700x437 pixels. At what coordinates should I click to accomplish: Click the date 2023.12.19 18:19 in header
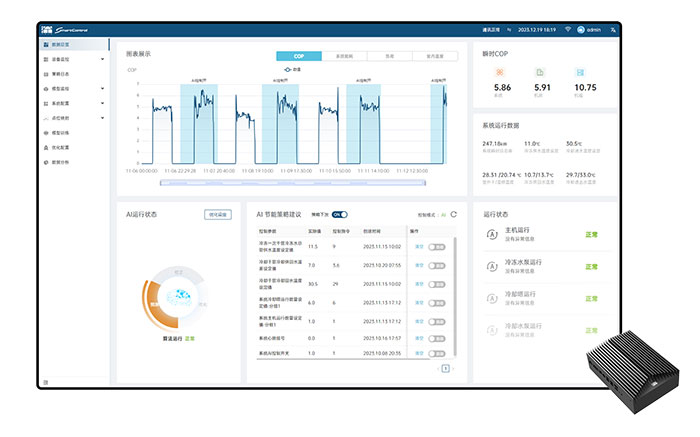(x=537, y=30)
